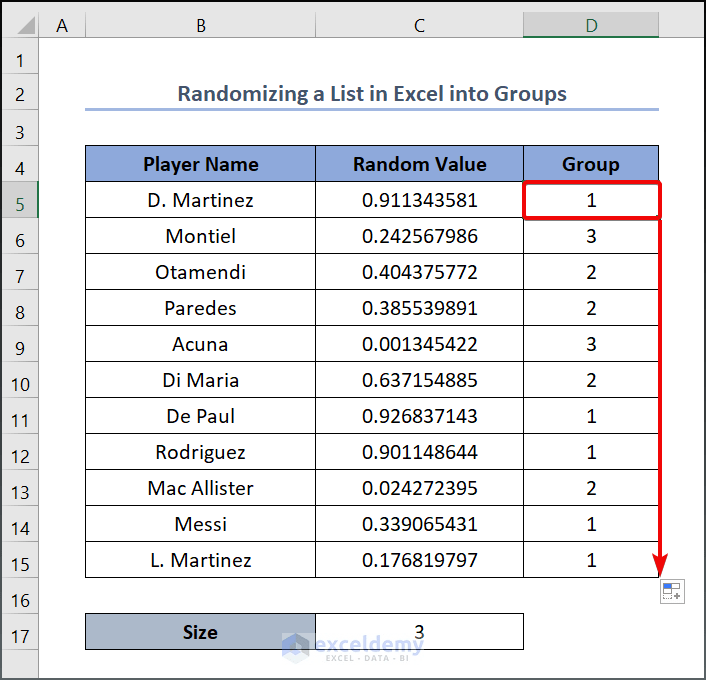
Task: Select Group cell for Montiel
Action: tap(591, 236)
